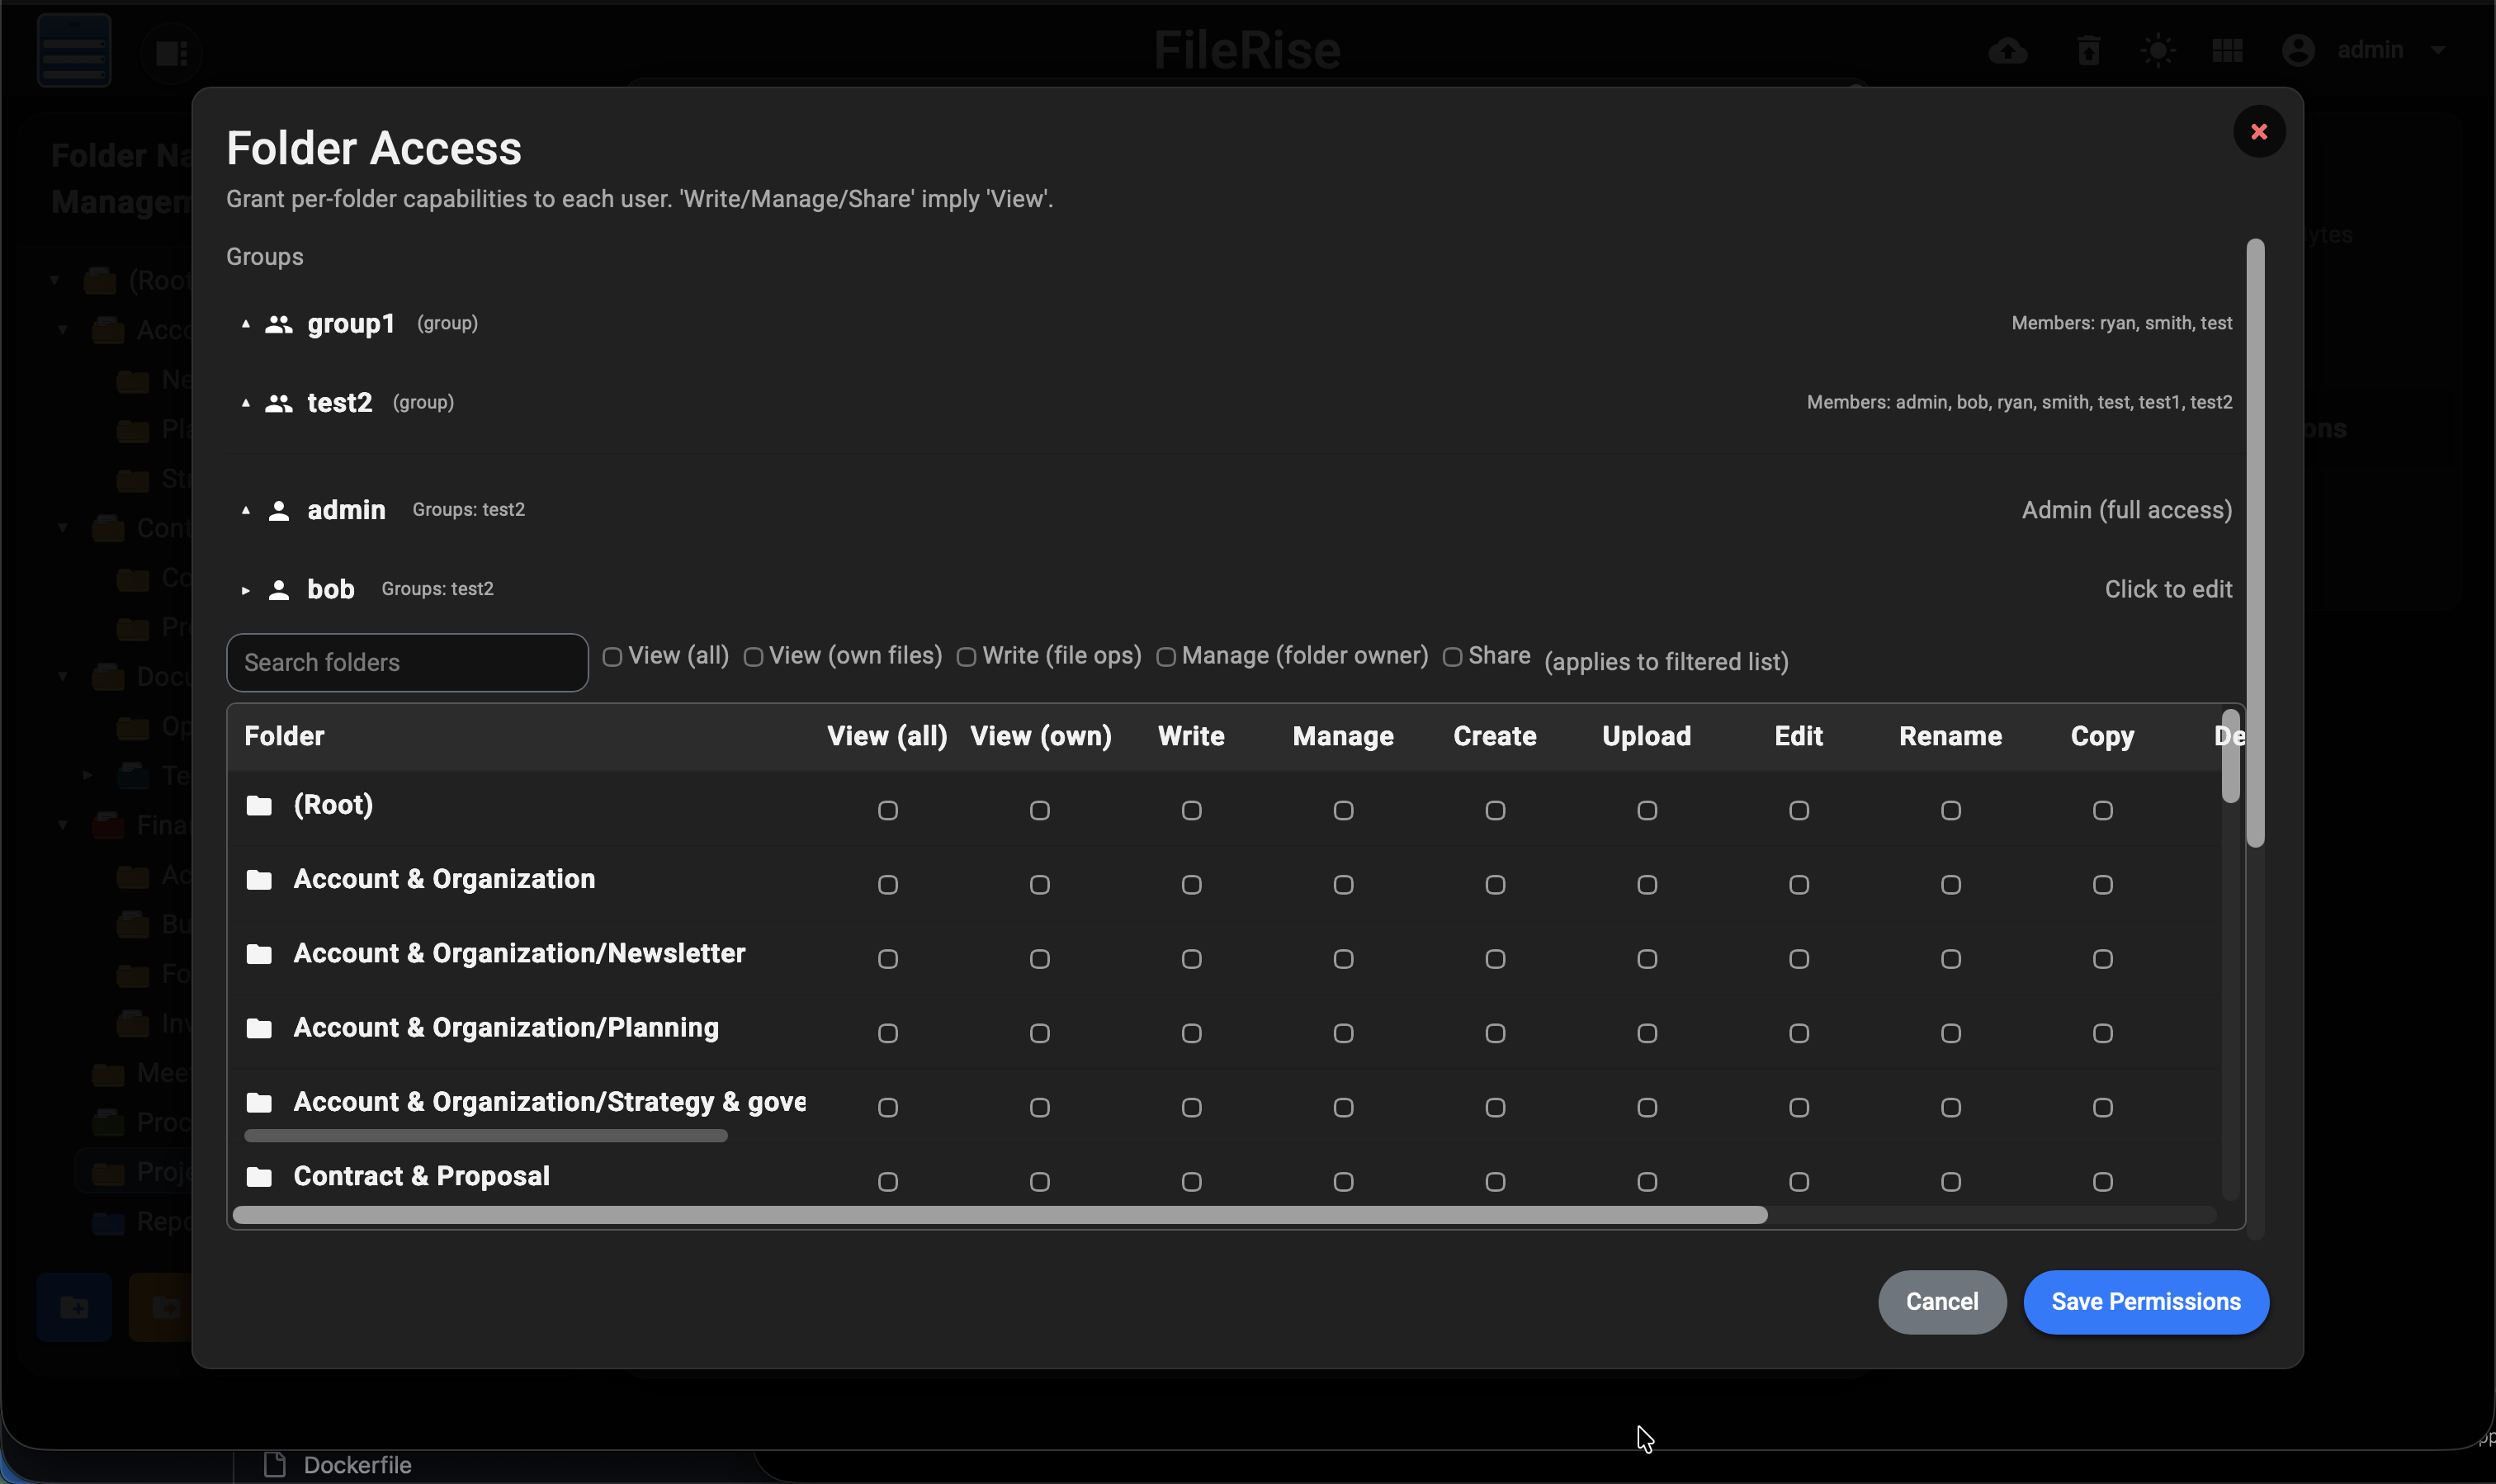This screenshot has height=1484, width=2496.
Task: Enable the View (all) bulk checkbox
Action: point(612,657)
